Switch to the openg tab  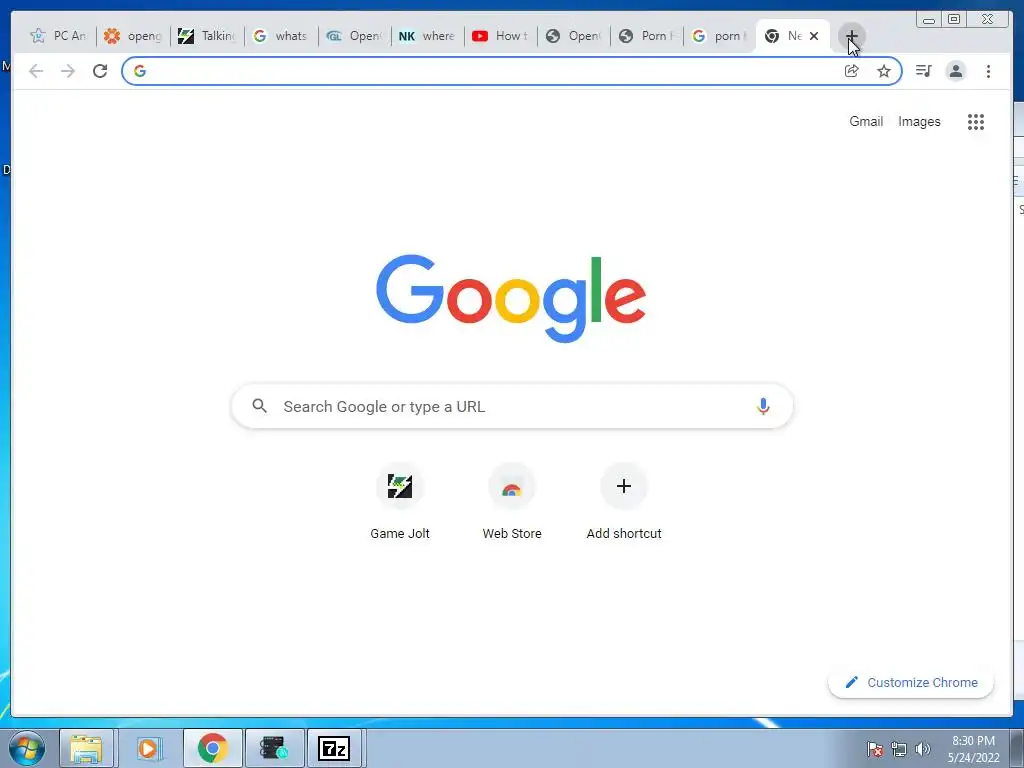(x=133, y=36)
